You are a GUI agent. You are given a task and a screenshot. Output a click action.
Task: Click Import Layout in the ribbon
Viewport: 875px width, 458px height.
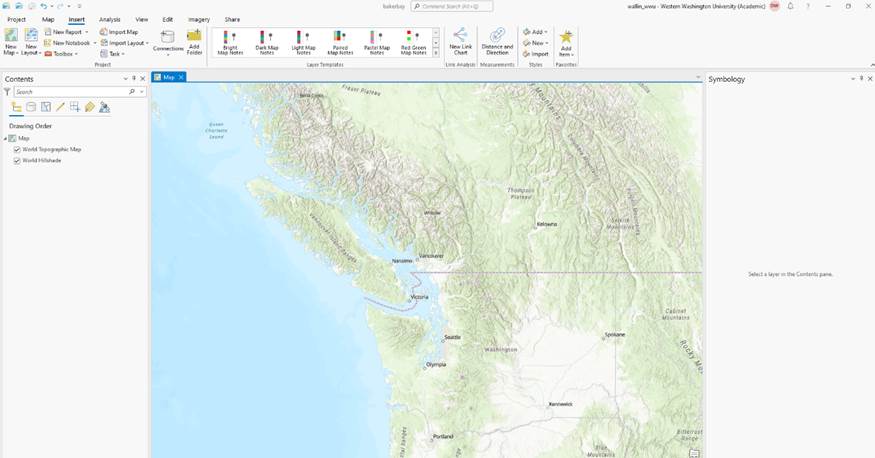click(123, 43)
